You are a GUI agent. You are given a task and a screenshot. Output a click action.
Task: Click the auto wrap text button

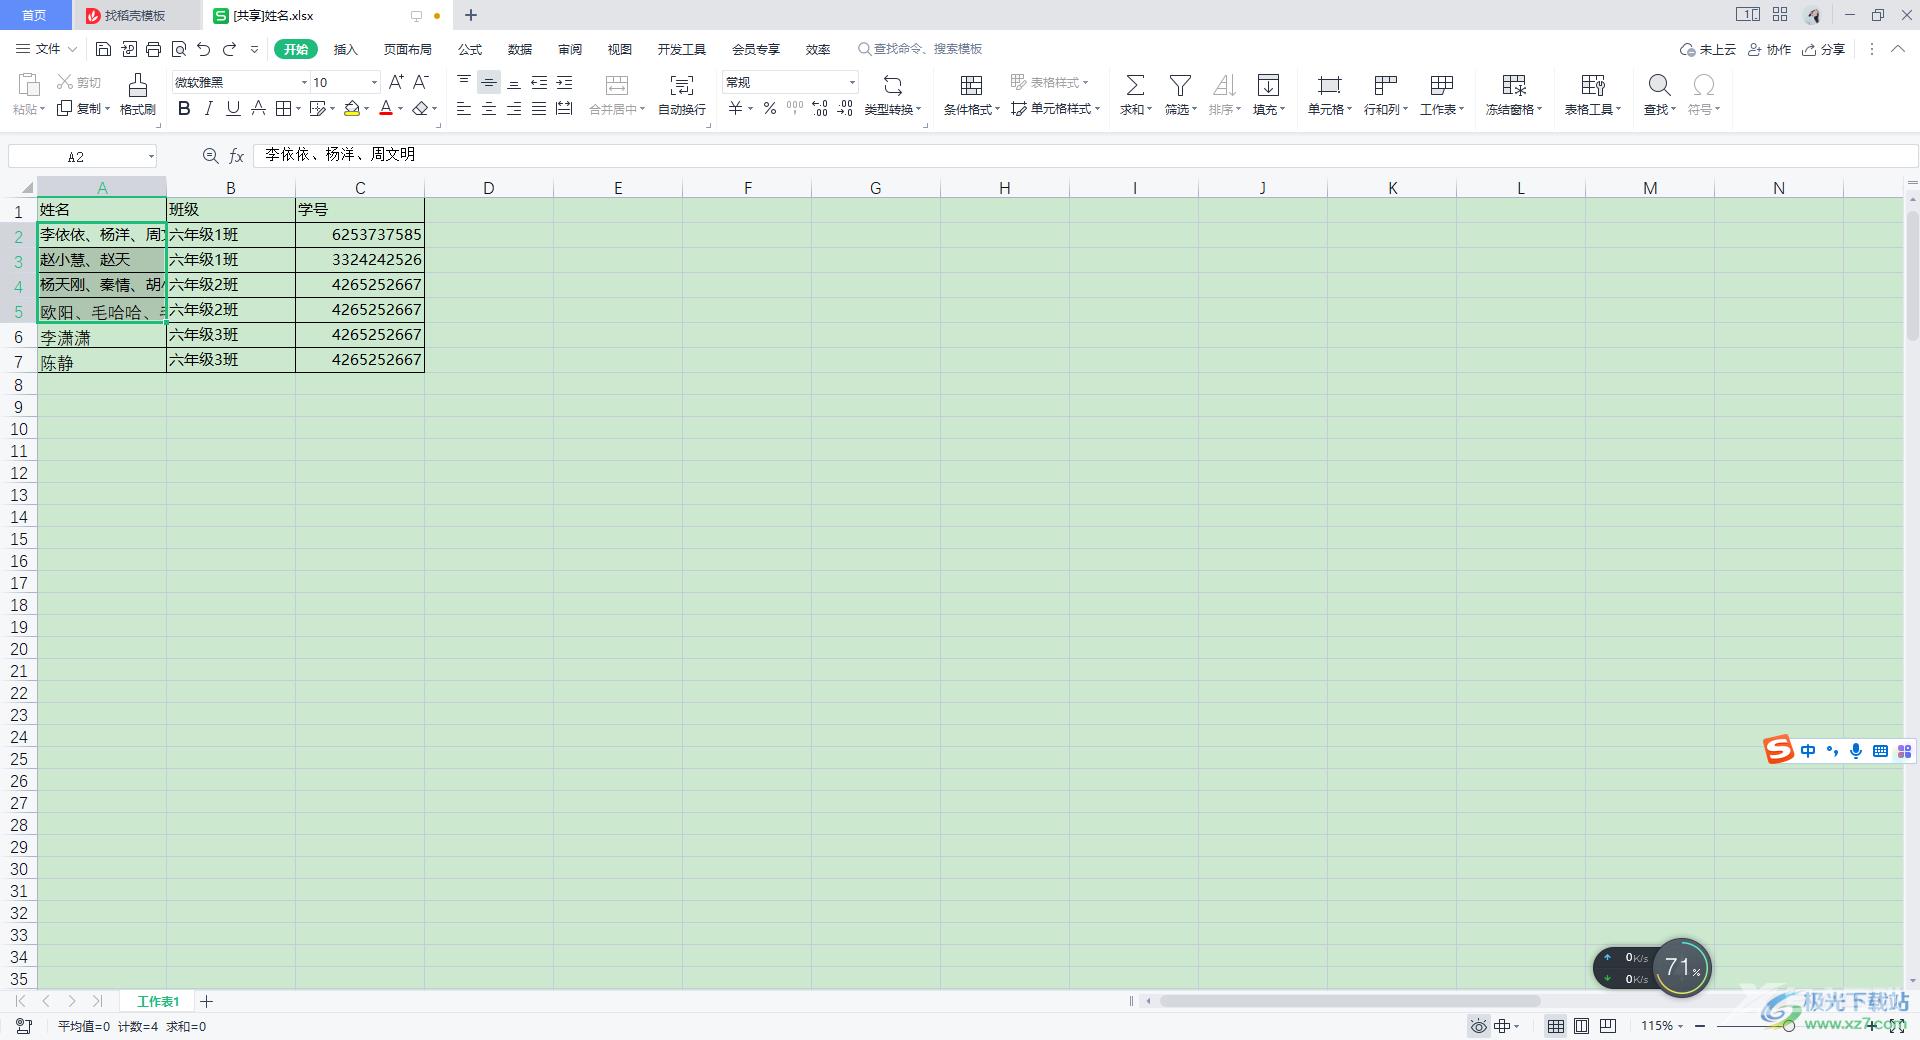coord(682,94)
